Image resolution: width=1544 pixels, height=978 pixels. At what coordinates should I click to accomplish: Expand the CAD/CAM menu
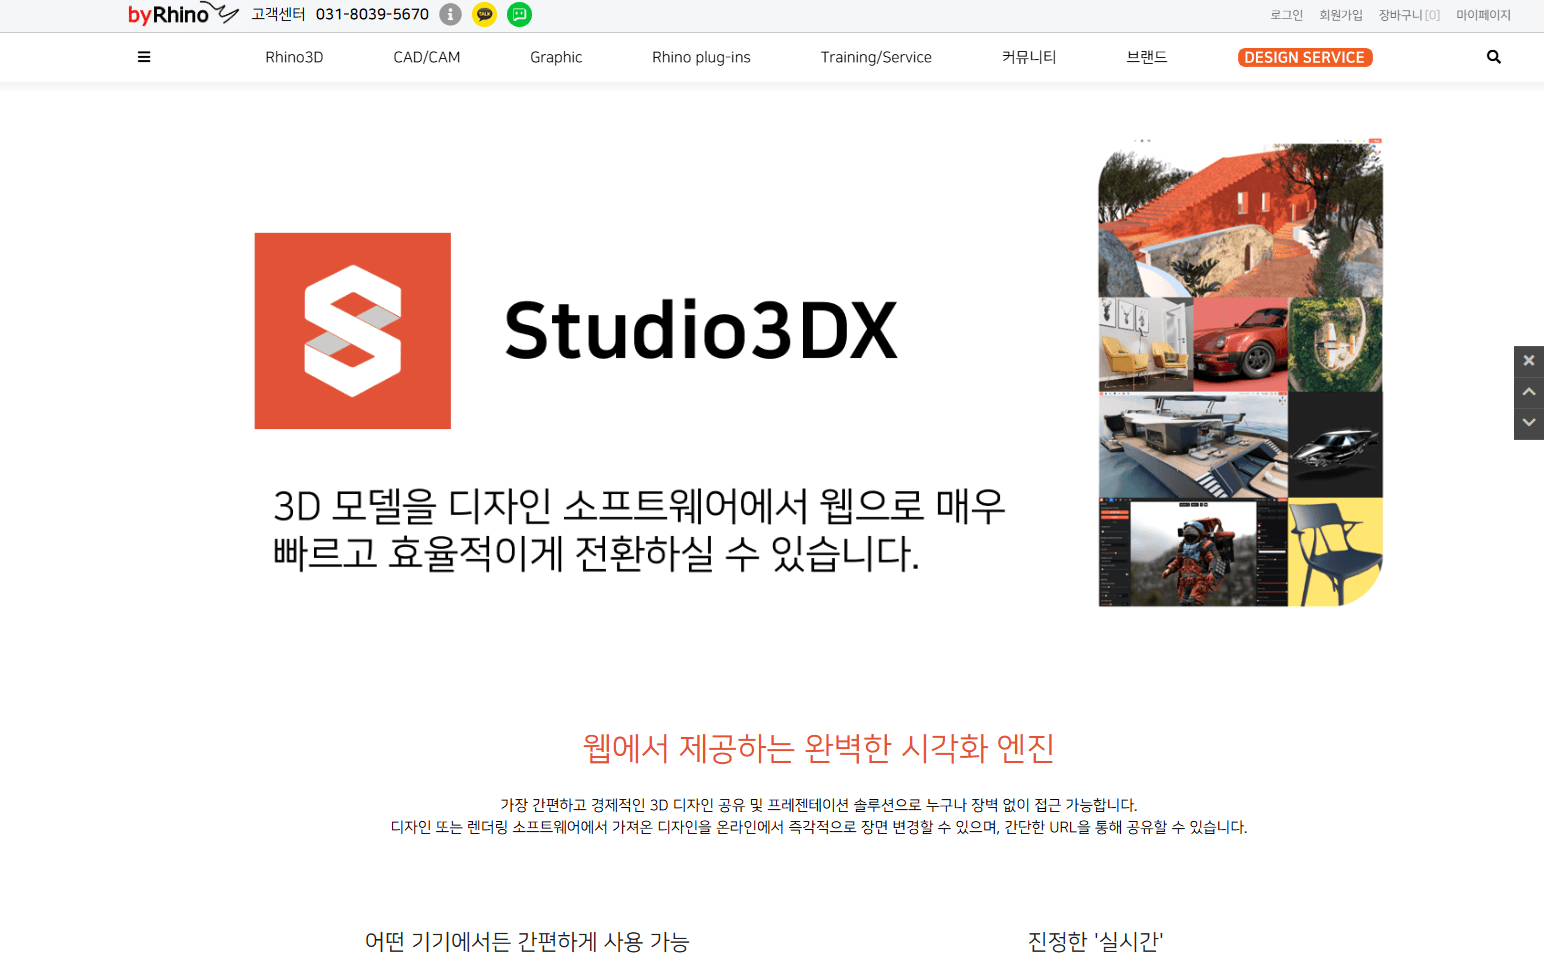point(426,57)
